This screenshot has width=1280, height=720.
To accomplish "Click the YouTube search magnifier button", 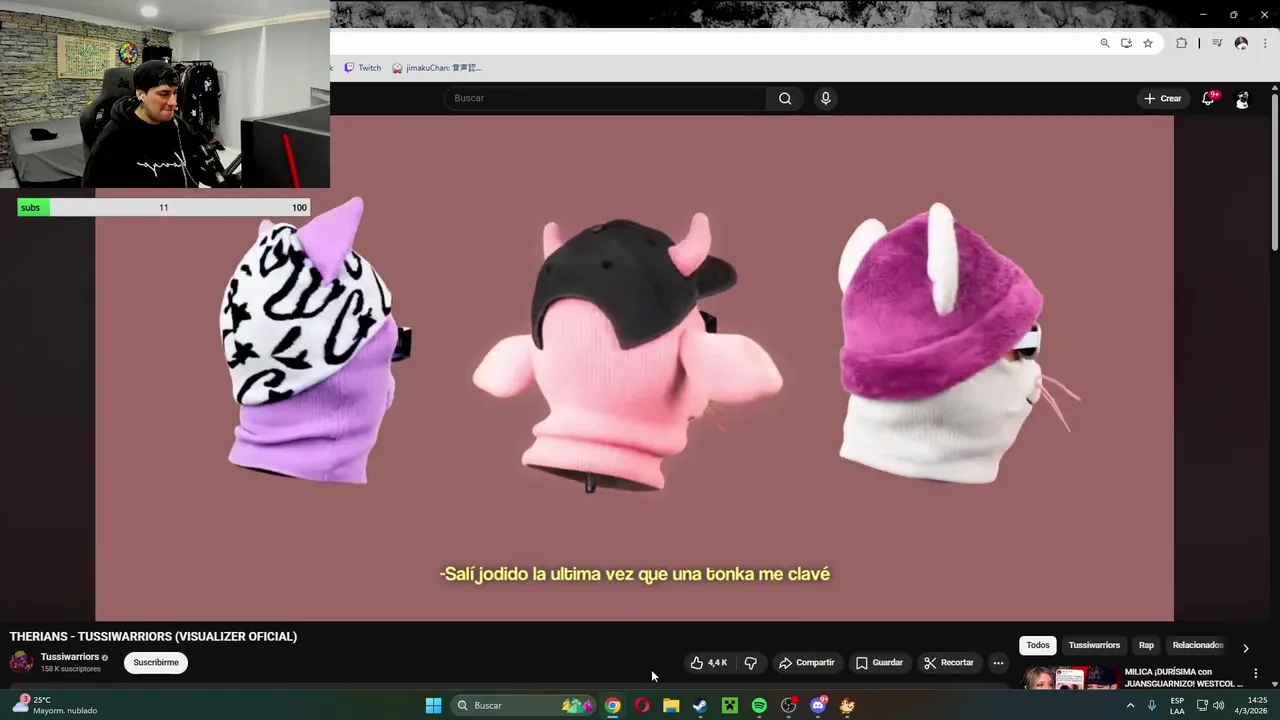I will tap(785, 98).
